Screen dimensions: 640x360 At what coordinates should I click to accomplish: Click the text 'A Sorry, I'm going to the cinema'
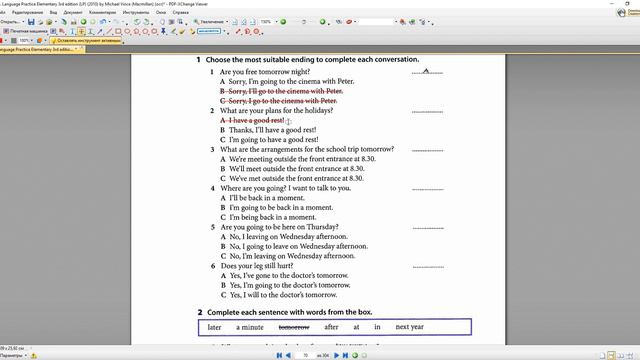click(287, 81)
